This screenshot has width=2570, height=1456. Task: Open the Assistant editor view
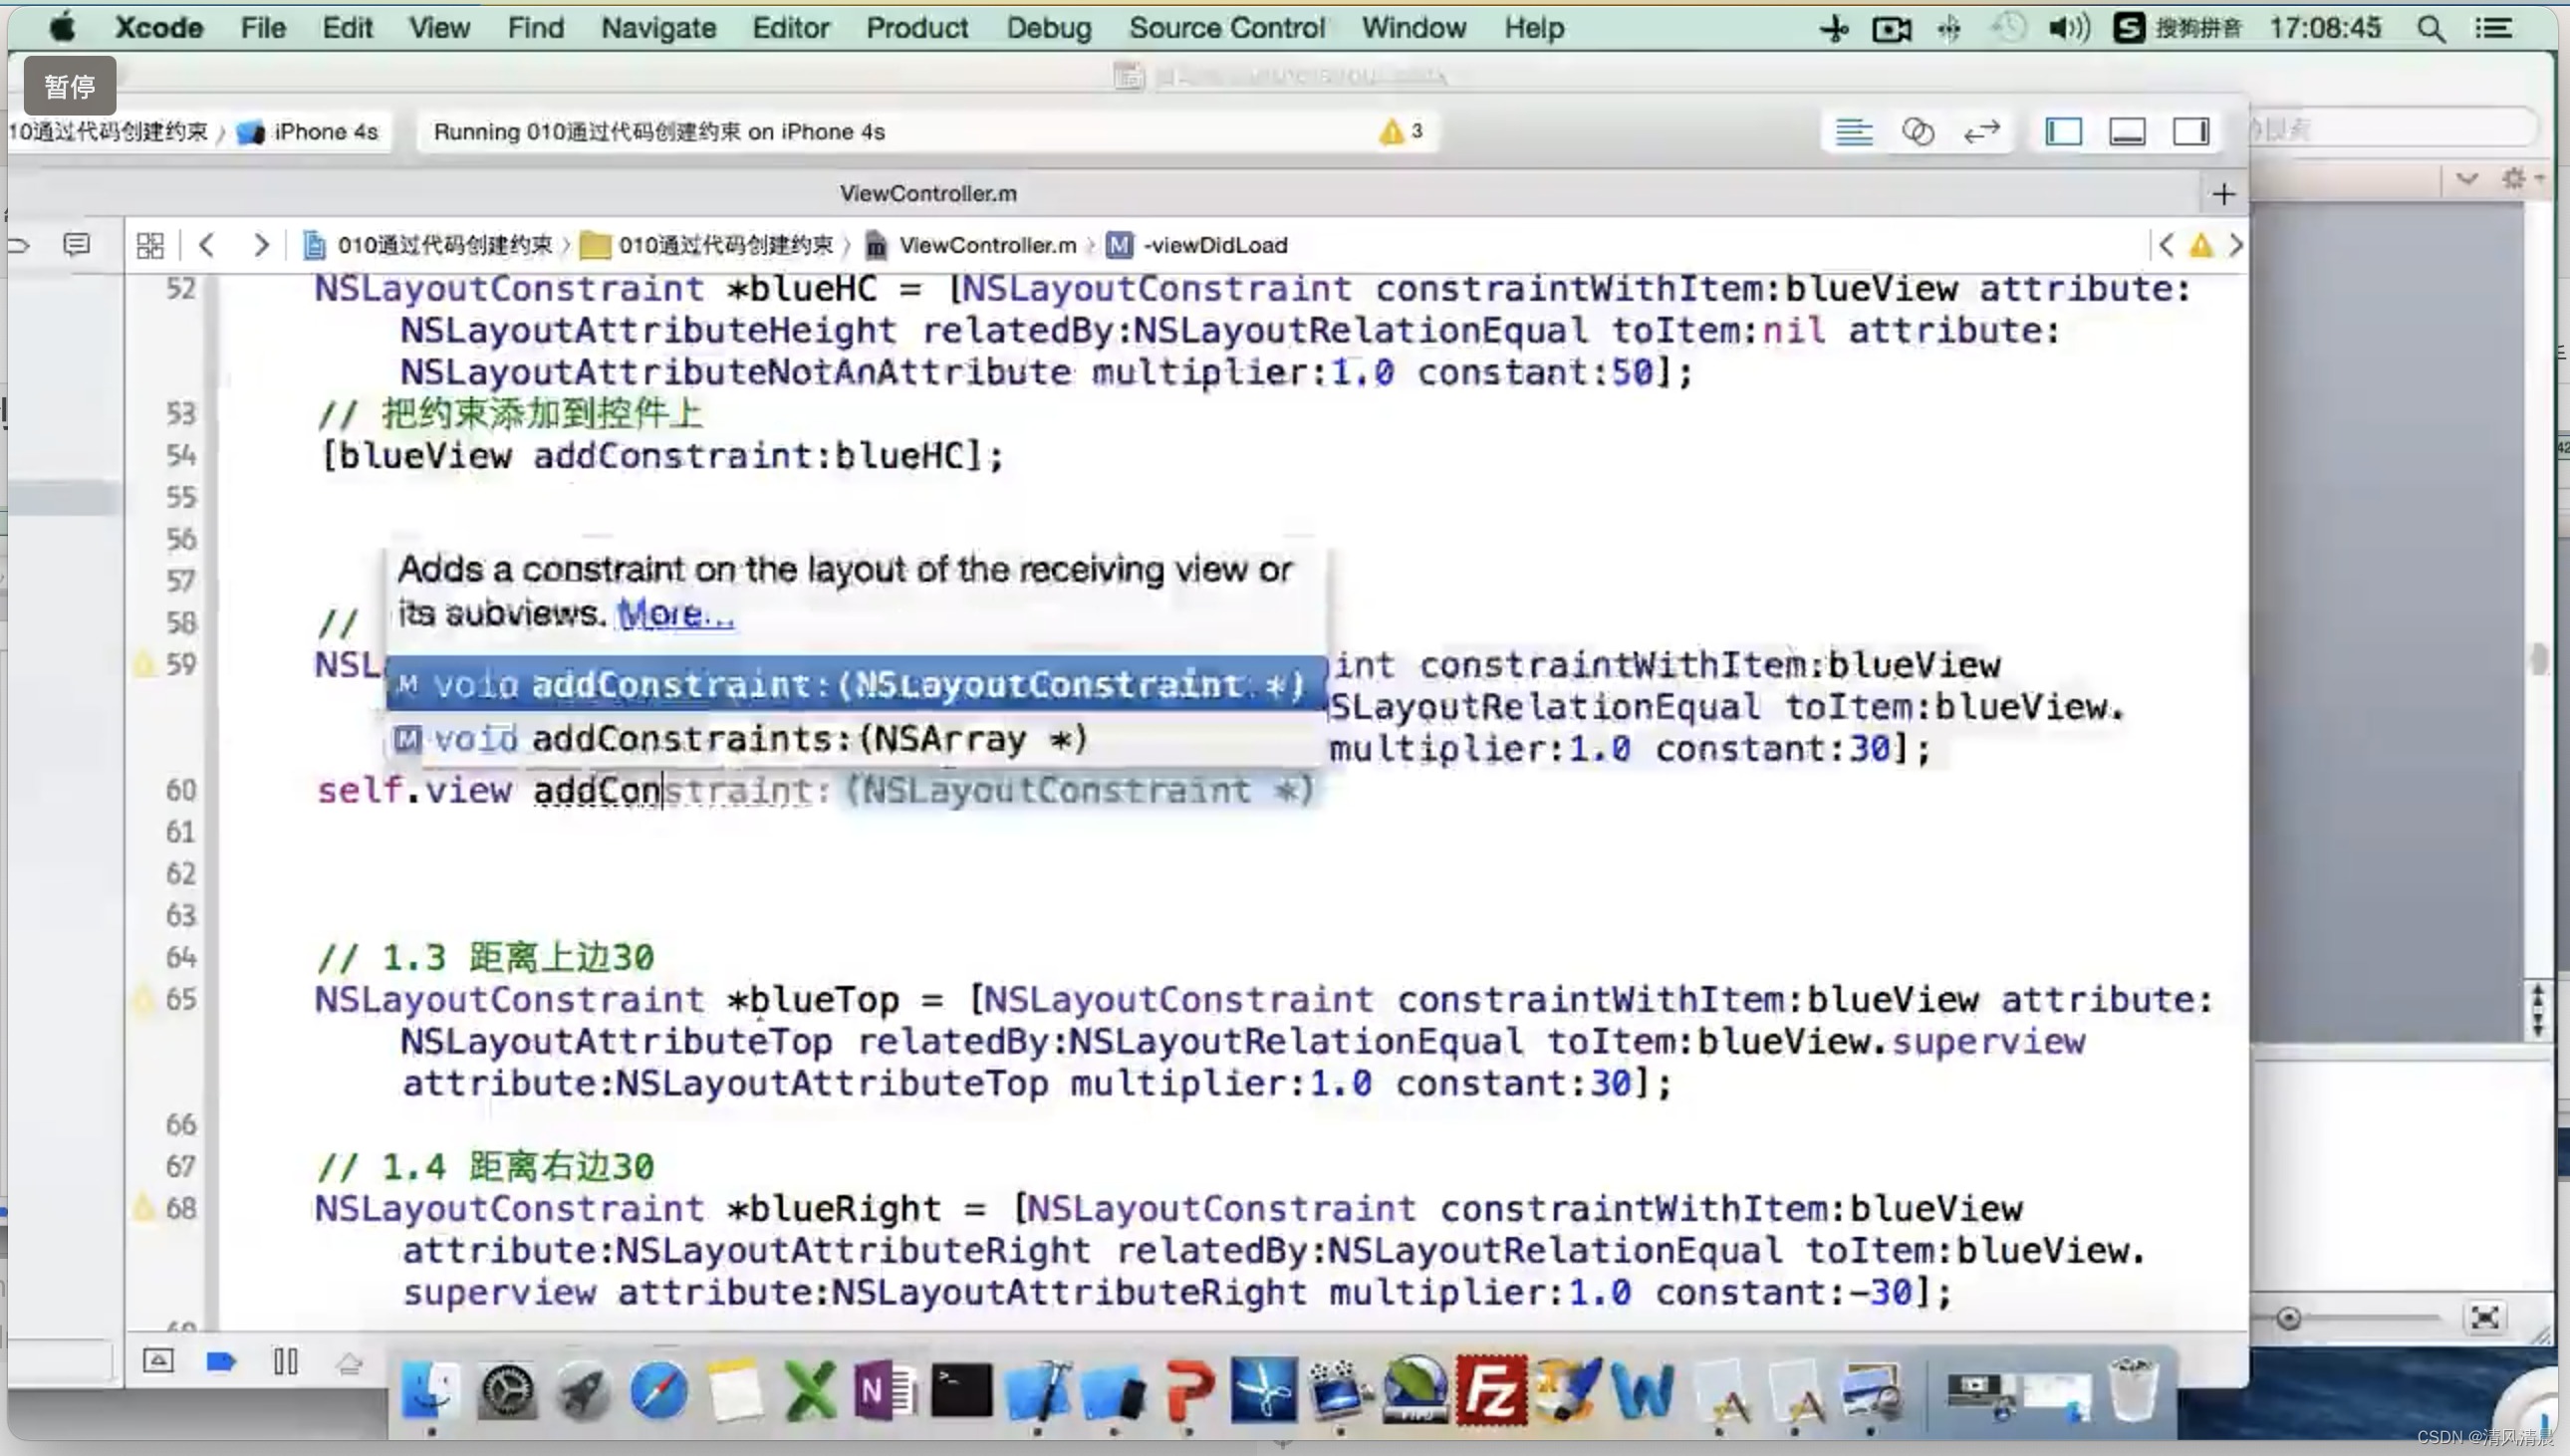pos(1917,132)
